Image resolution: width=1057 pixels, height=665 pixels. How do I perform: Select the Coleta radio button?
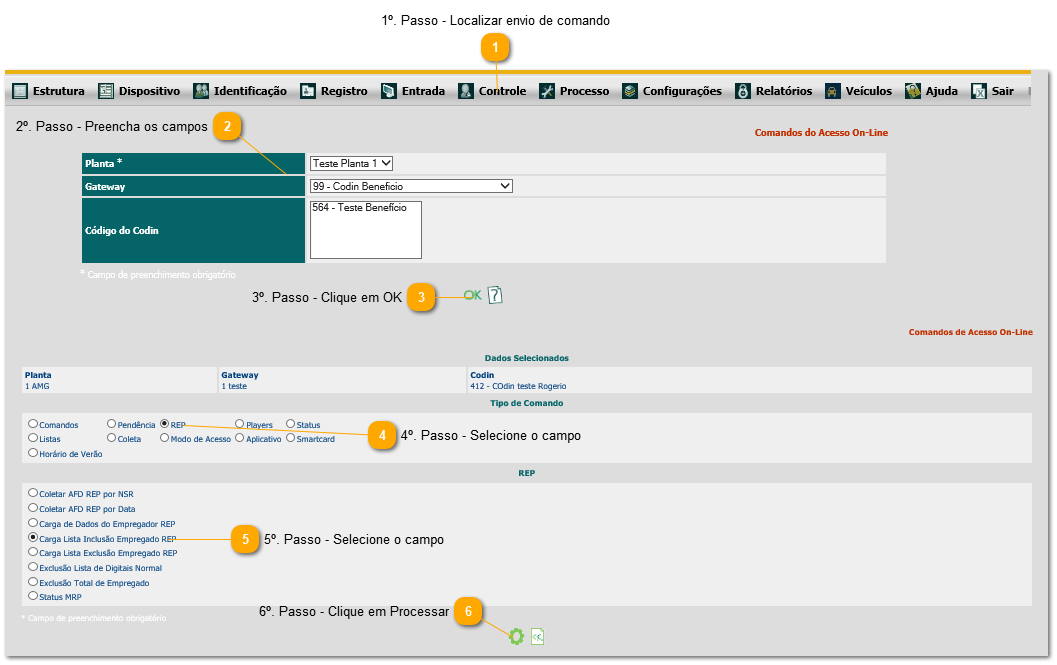pos(111,438)
